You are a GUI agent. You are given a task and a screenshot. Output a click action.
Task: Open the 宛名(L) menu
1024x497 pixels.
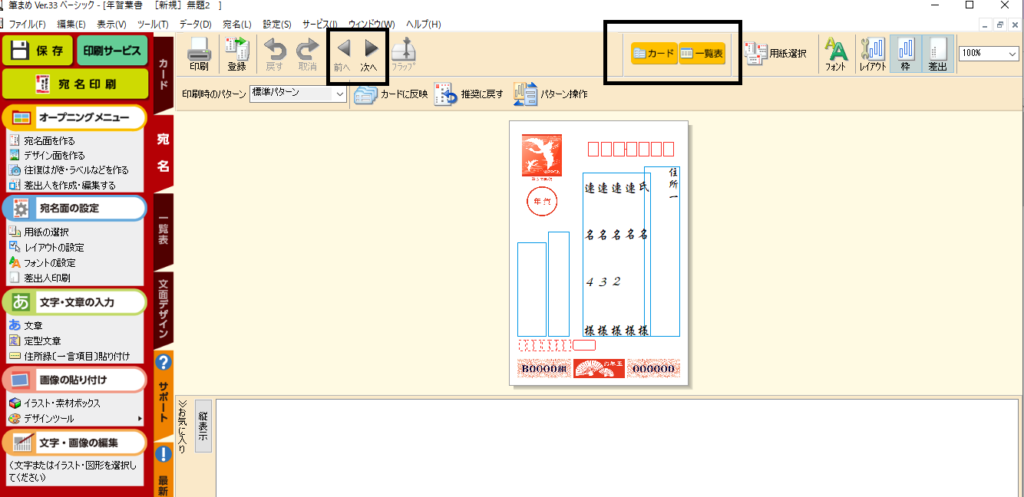(x=236, y=23)
